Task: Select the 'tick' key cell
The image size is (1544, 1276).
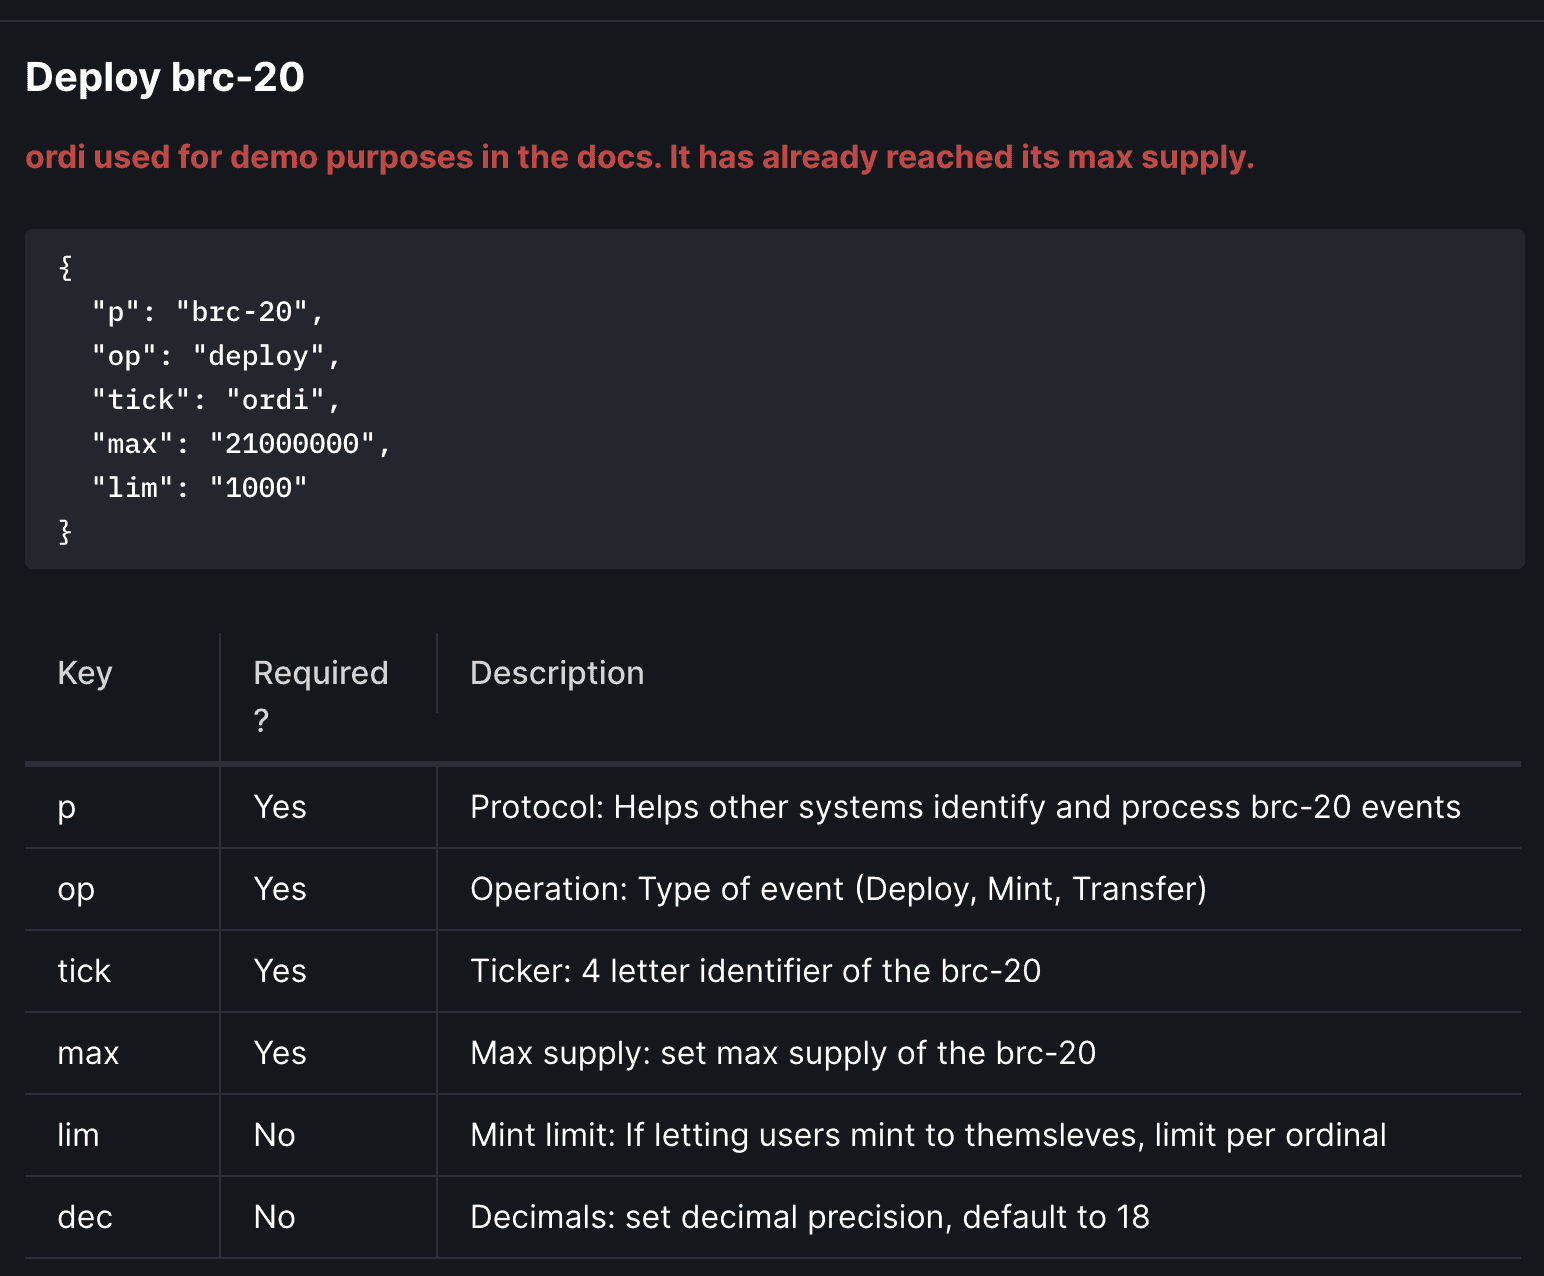Action: tap(122, 971)
